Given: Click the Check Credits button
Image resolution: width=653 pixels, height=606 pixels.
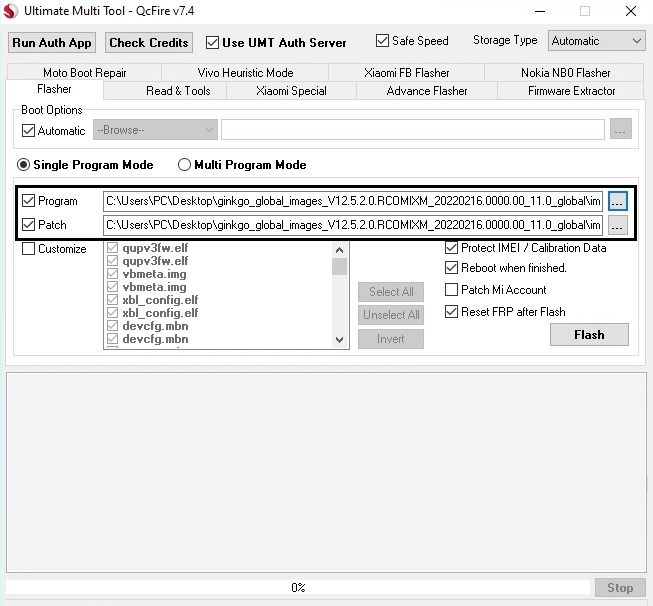Looking at the screenshot, I should 149,43.
